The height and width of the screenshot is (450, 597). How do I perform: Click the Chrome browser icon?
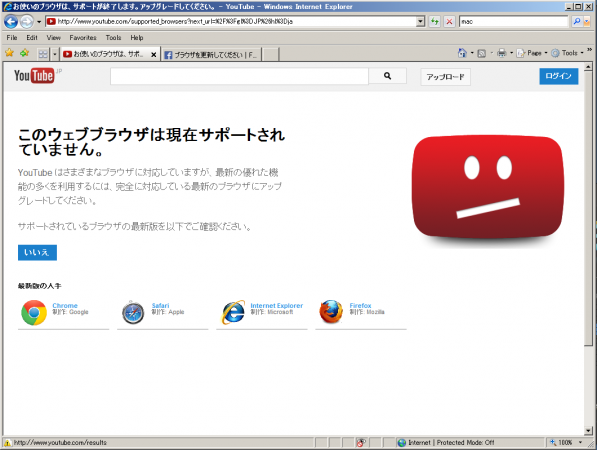[34, 313]
